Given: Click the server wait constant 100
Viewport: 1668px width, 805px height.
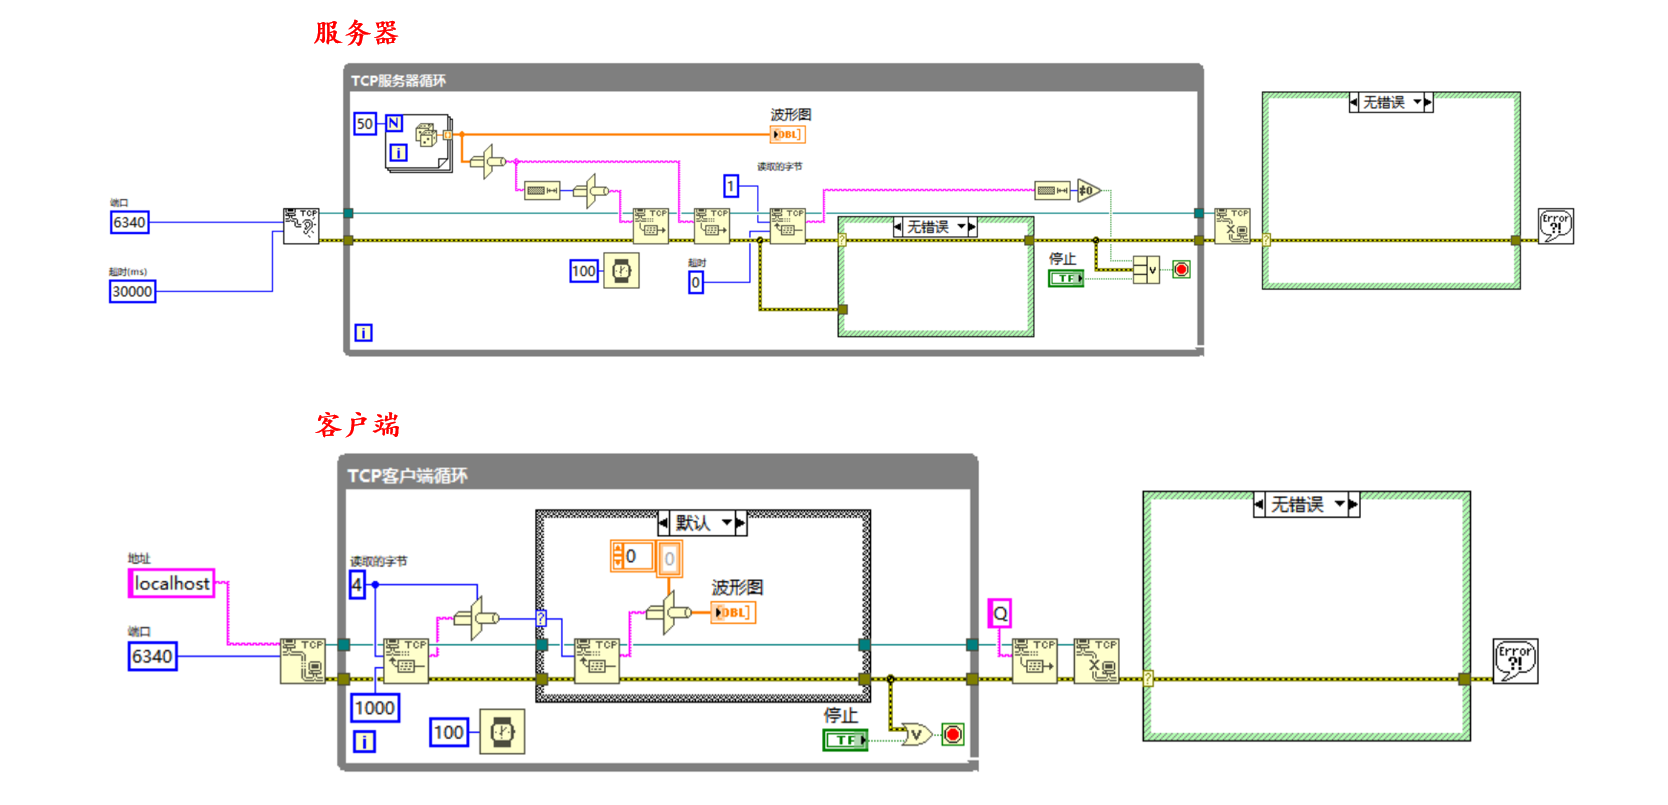Looking at the screenshot, I should point(584,271).
